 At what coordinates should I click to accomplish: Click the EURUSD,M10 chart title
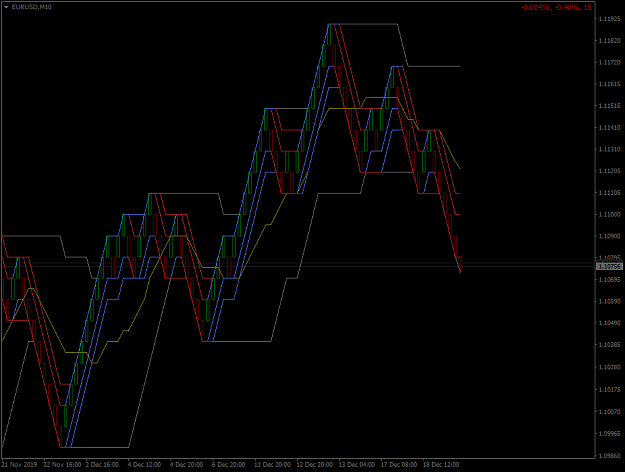pos(31,7)
